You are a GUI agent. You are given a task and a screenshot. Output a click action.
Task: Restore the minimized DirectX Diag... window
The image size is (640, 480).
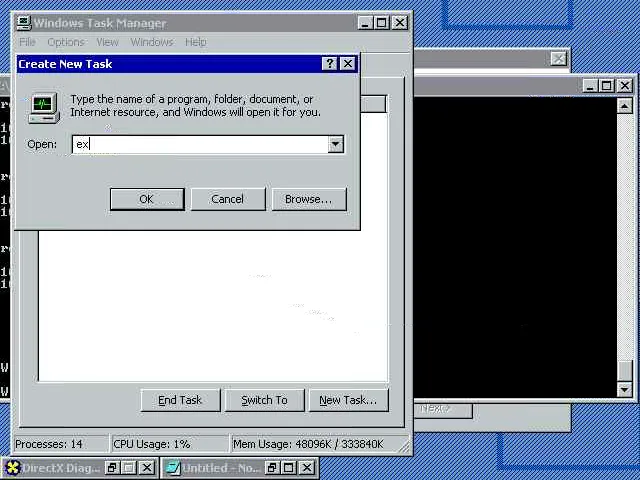coord(112,468)
